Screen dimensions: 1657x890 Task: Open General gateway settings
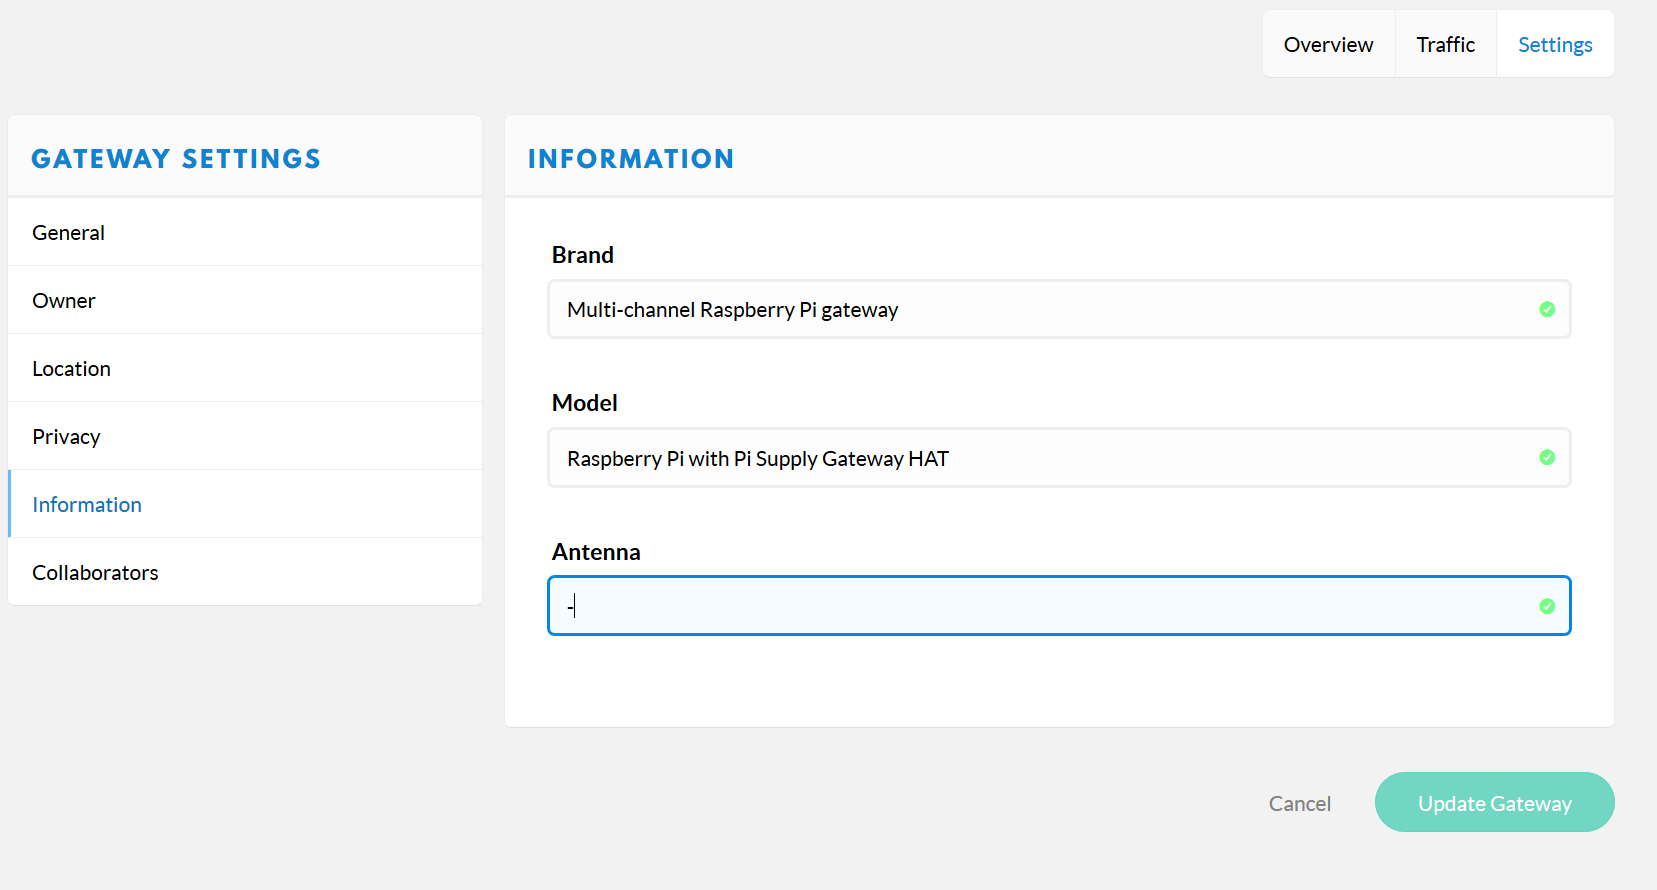coord(245,232)
